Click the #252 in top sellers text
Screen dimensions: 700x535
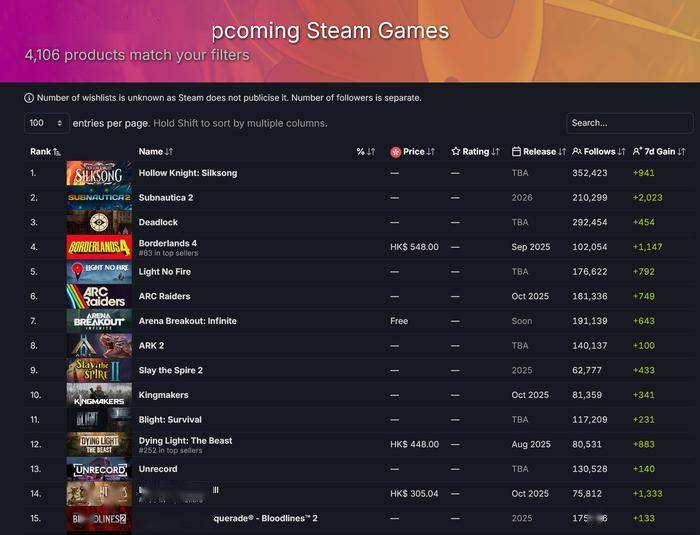[170, 451]
